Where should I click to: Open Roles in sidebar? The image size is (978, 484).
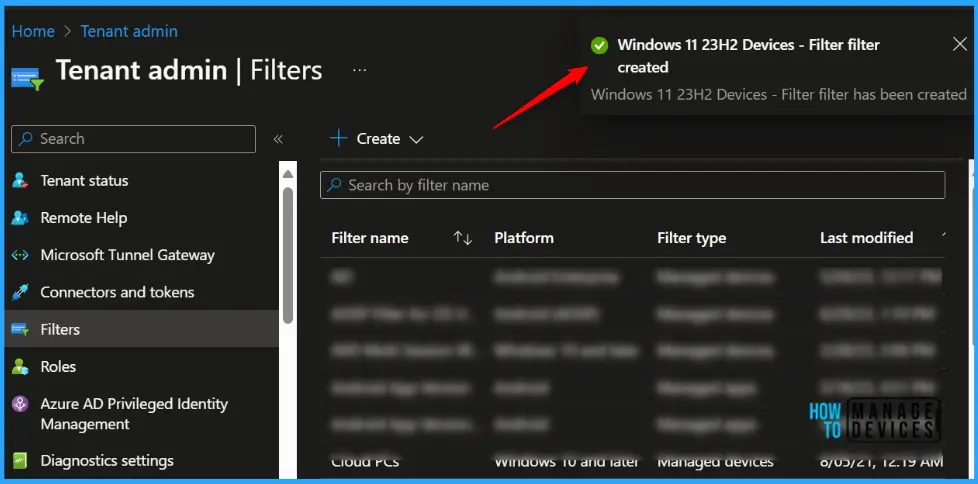[x=58, y=366]
